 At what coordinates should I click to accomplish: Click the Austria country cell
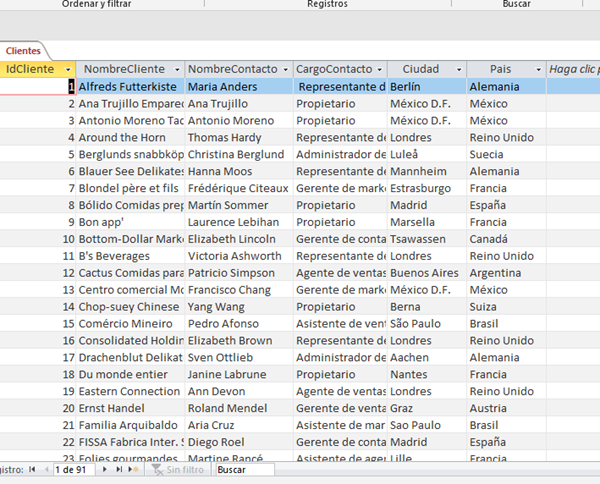click(506, 408)
